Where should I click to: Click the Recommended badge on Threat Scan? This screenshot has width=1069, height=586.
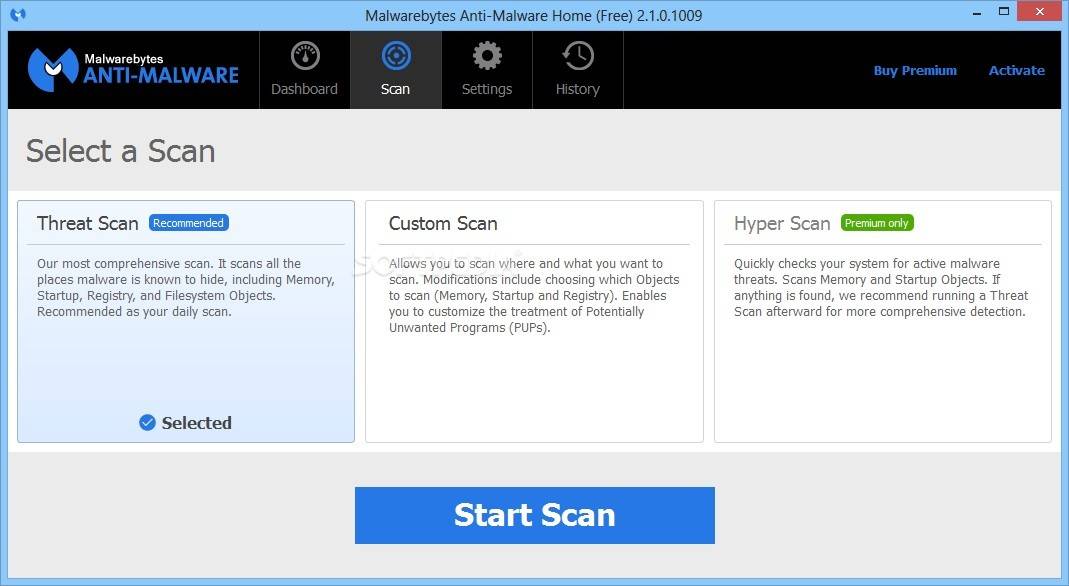[188, 223]
